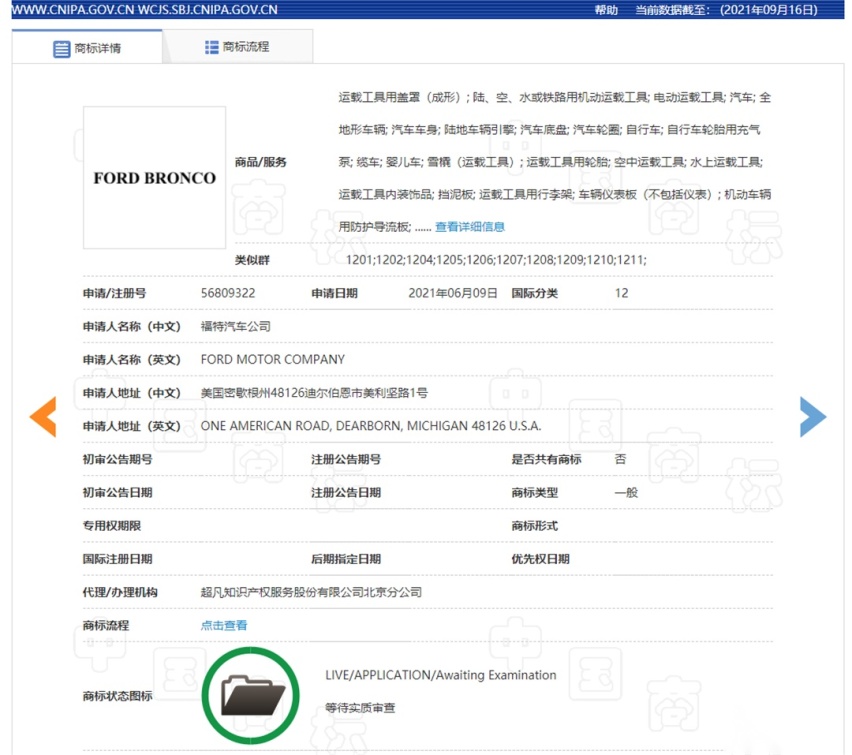
Task: Click the green folder status icon
Action: pos(250,695)
